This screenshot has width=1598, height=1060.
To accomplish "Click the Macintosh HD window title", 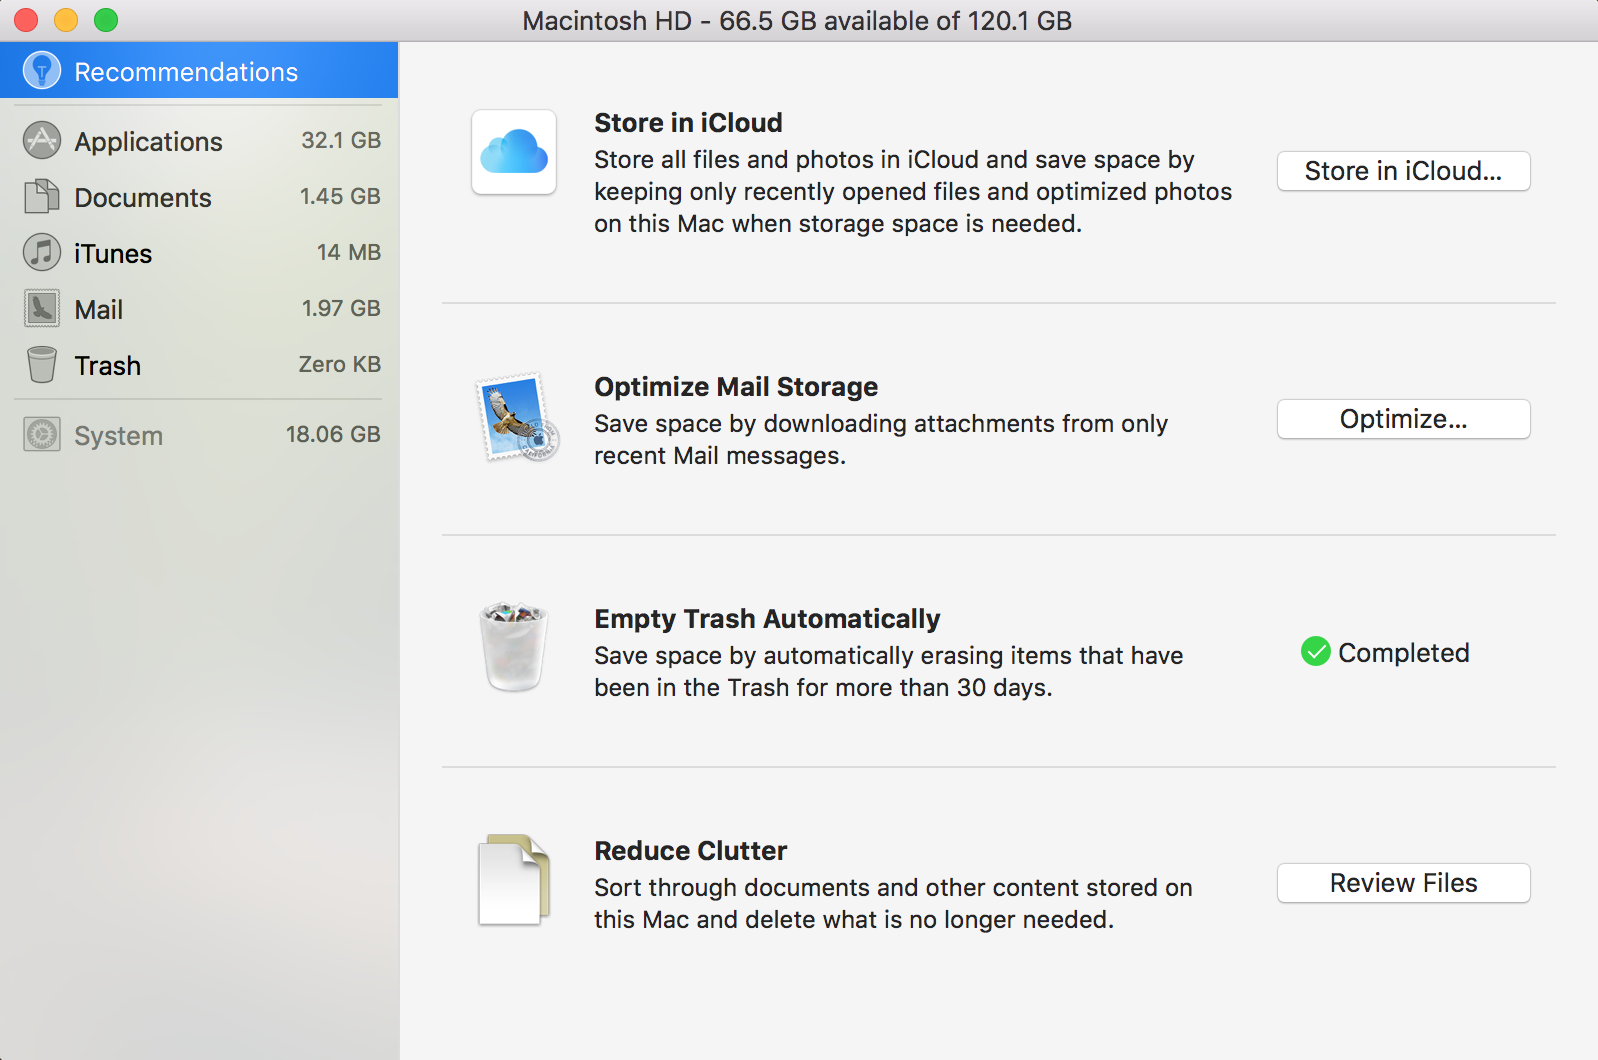I will pos(797,20).
